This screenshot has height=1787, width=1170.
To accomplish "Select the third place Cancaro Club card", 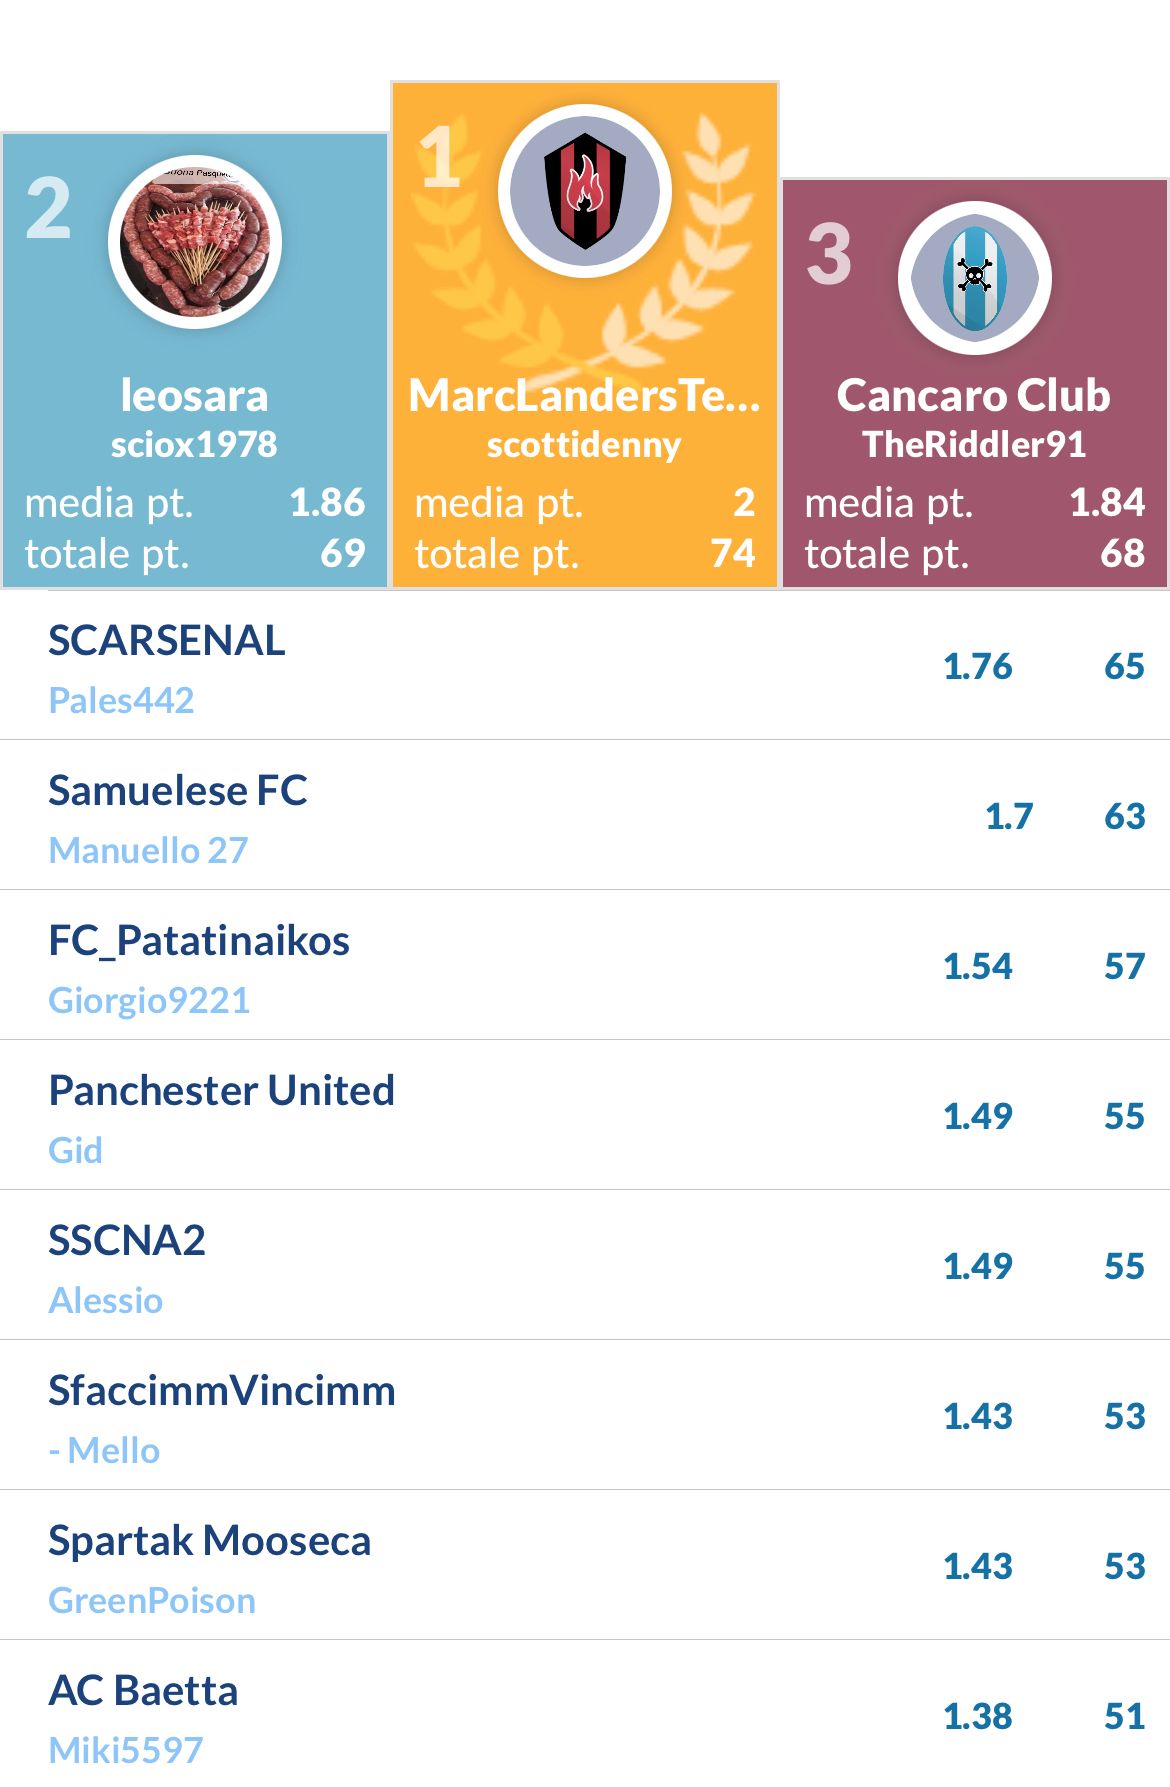I will pyautogui.click(x=975, y=384).
